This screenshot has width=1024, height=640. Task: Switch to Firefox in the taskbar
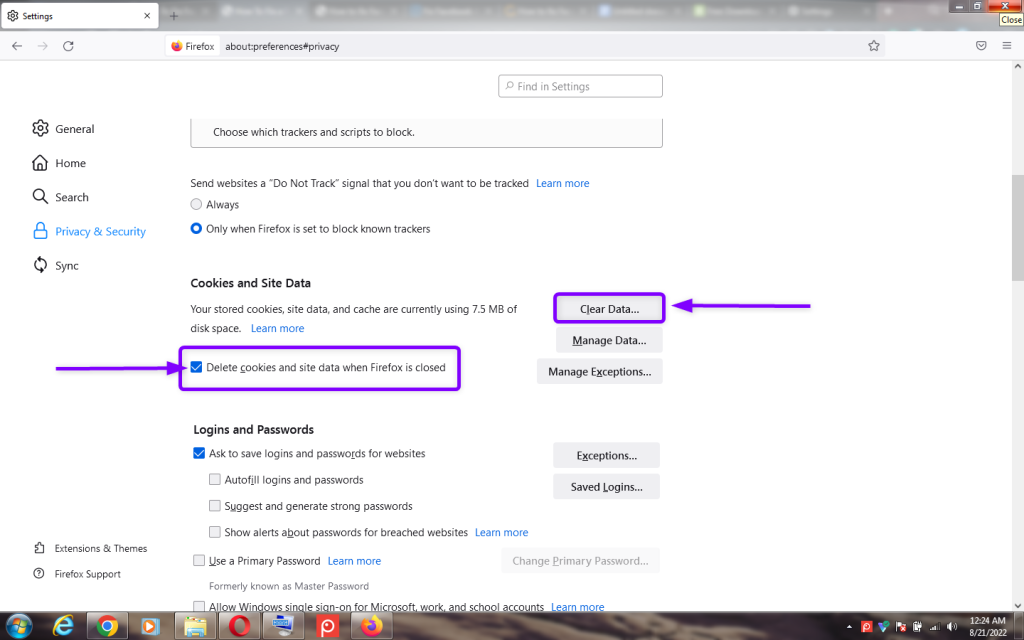pyautogui.click(x=372, y=626)
